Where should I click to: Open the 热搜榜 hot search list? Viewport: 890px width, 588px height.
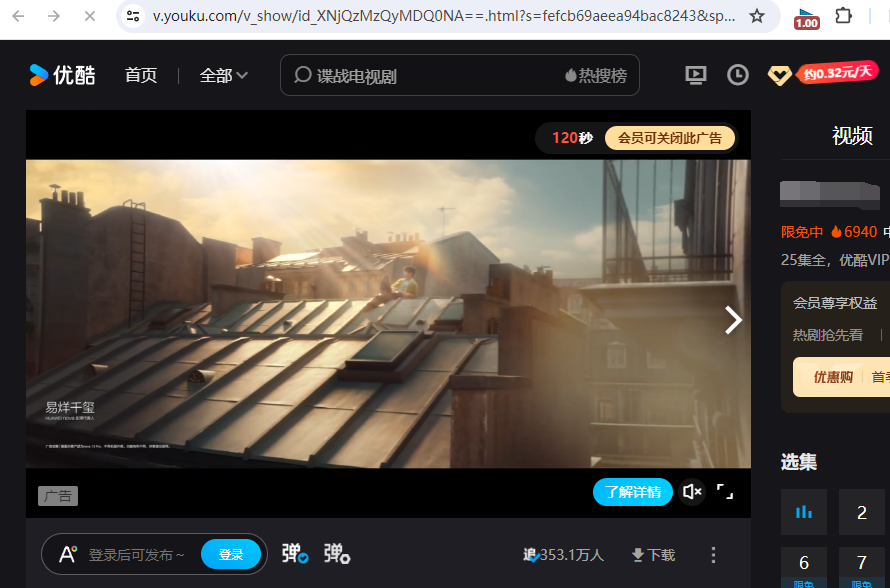coord(597,75)
